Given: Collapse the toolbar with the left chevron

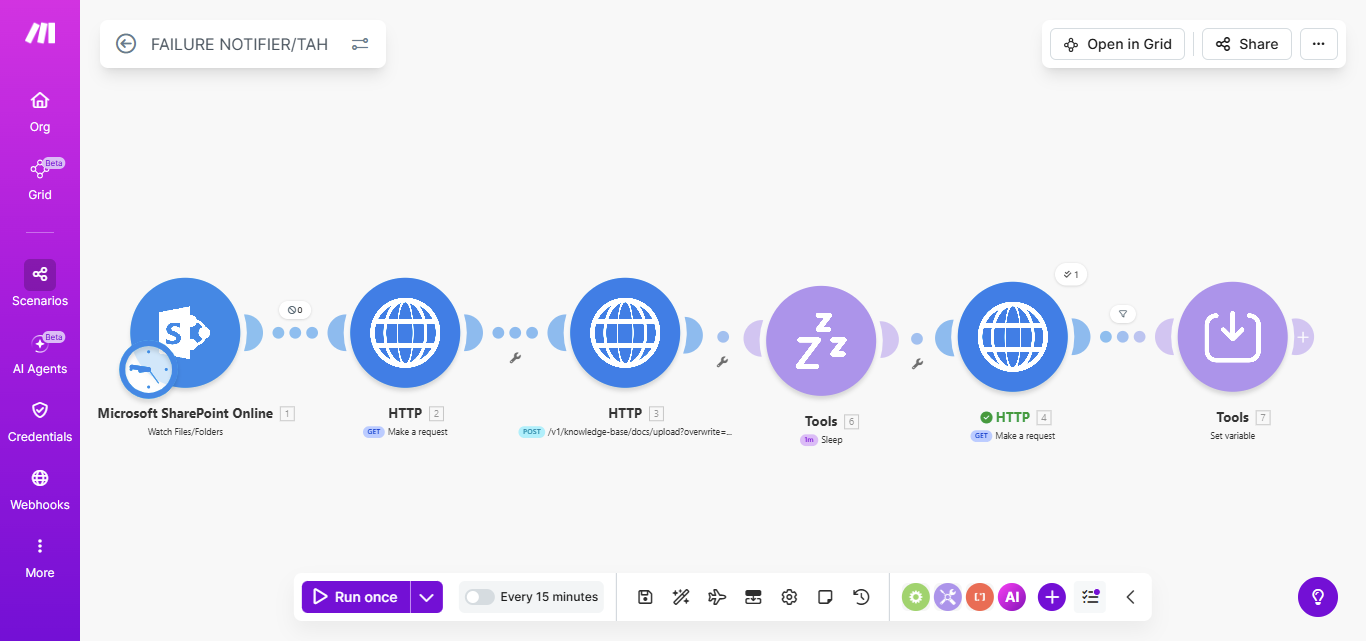Looking at the screenshot, I should click(x=1131, y=597).
